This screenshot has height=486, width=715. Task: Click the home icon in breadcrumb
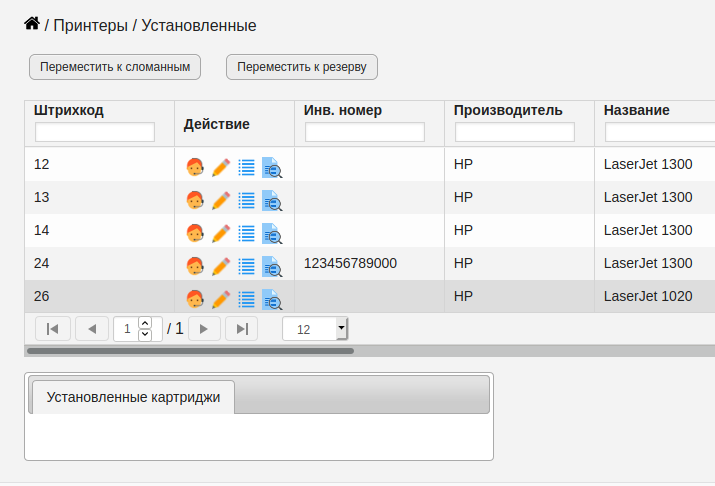click(32, 23)
